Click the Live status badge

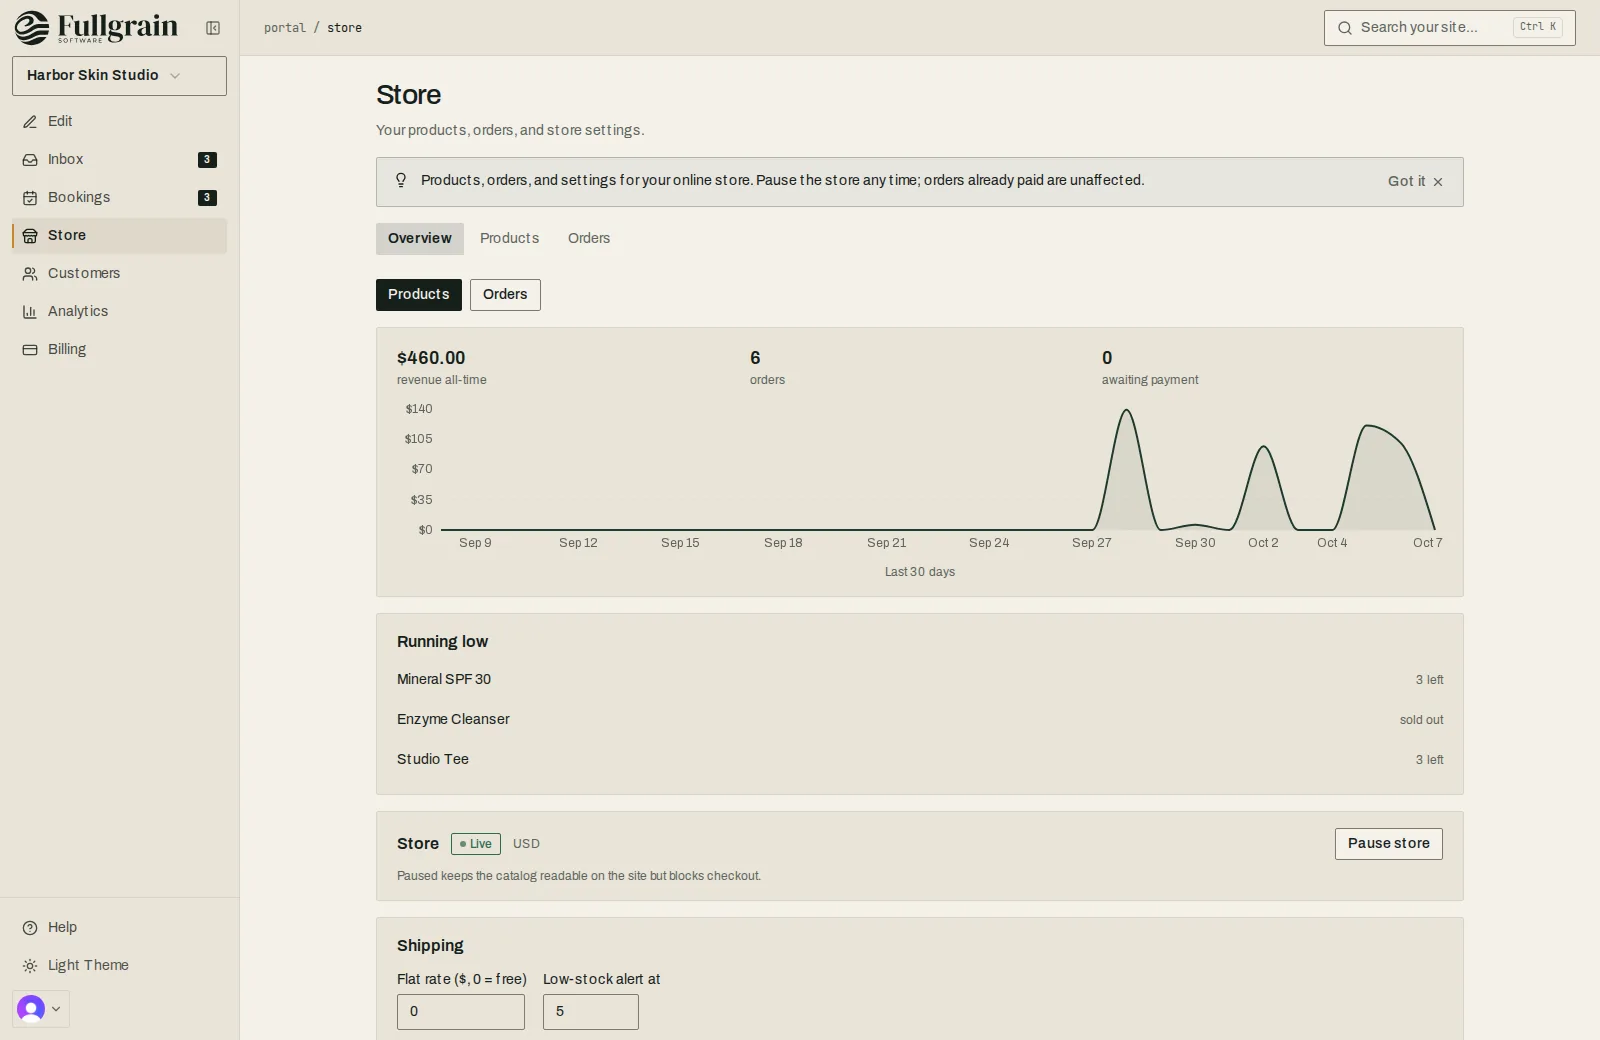pyautogui.click(x=476, y=844)
